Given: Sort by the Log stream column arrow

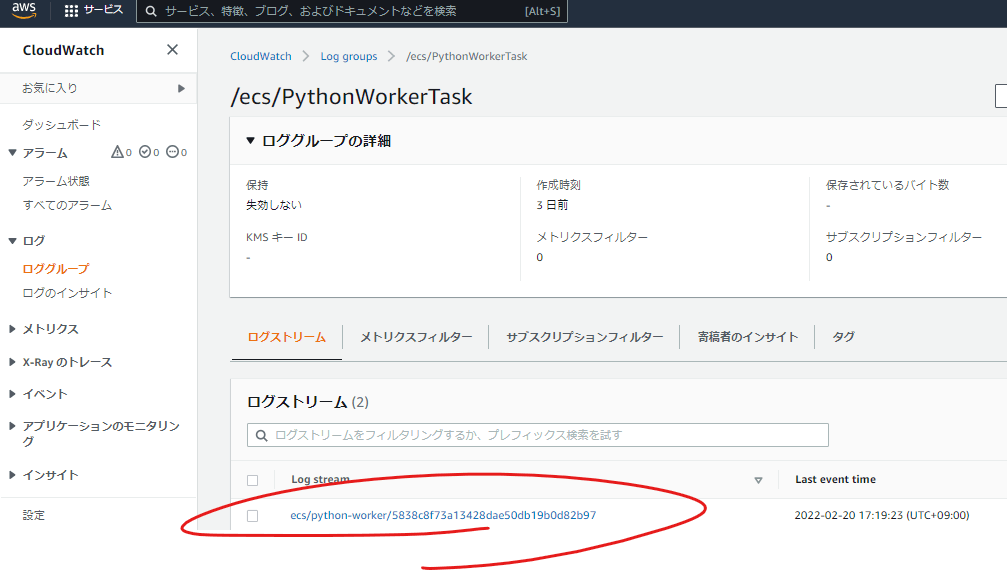Looking at the screenshot, I should pos(758,480).
